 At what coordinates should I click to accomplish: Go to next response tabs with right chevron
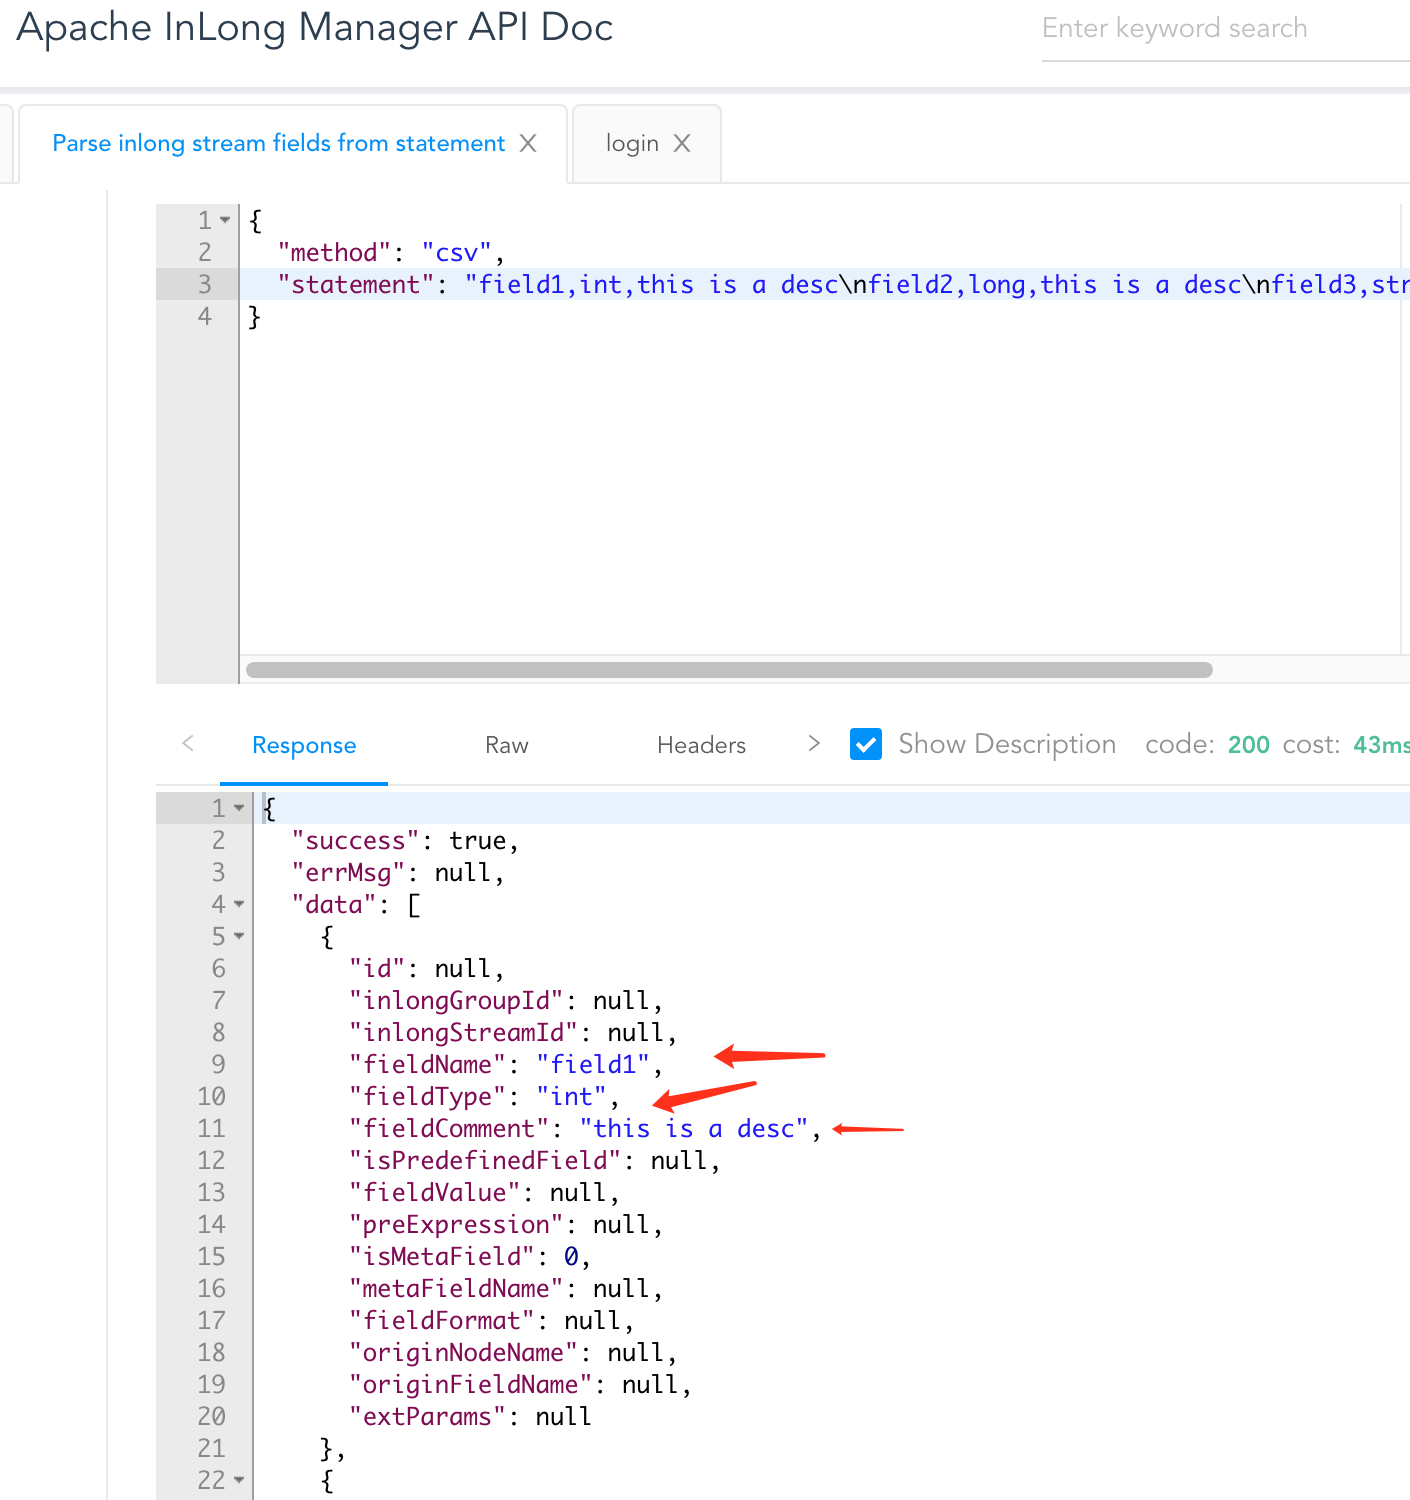click(814, 743)
